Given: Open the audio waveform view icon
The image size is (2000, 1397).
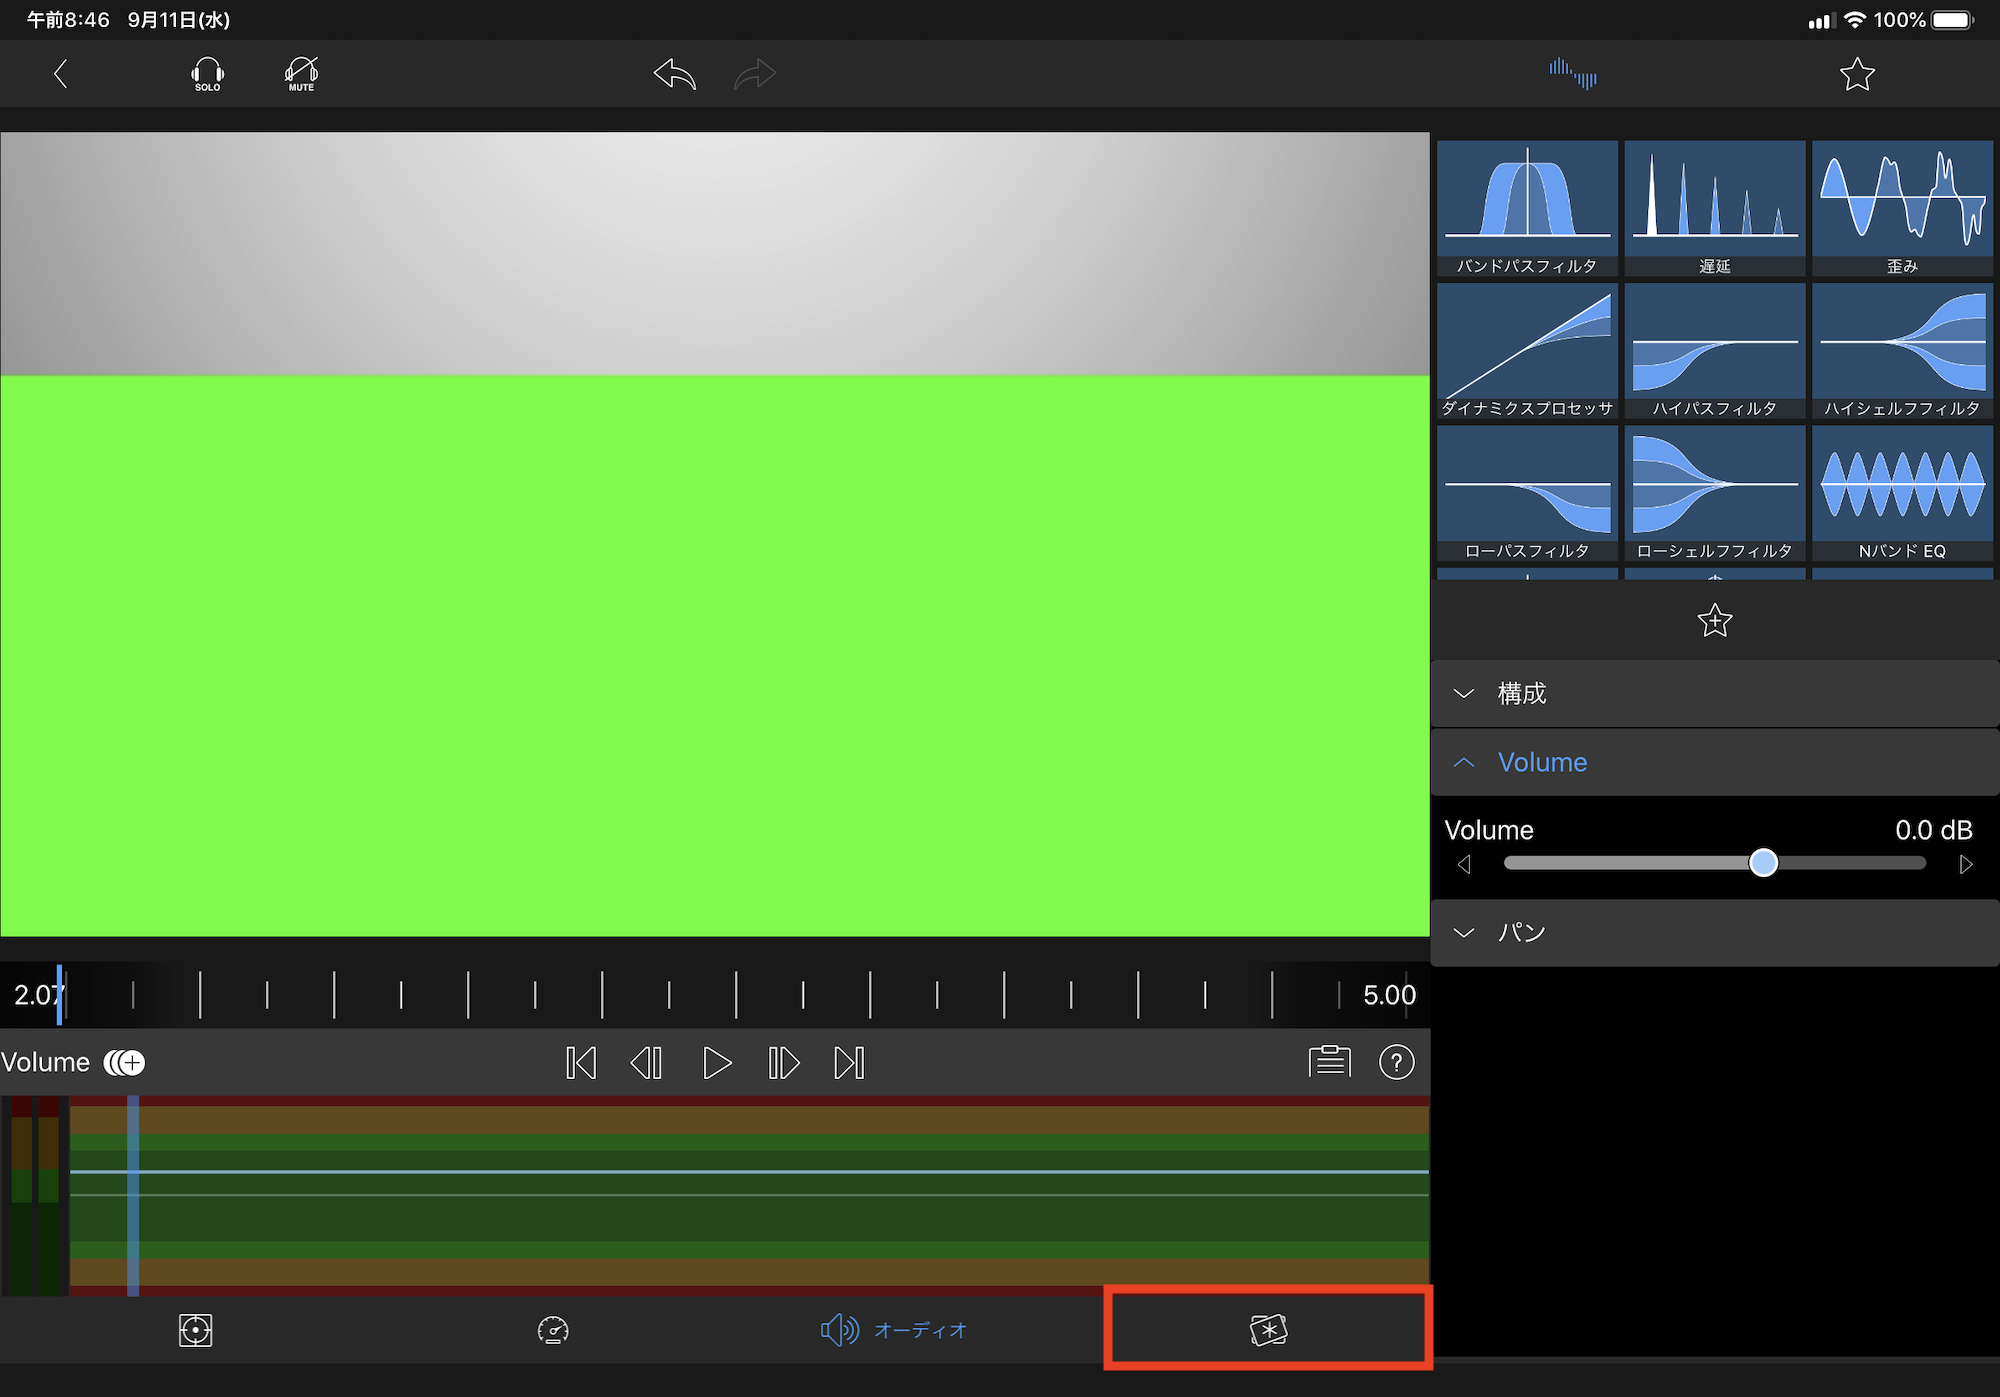Looking at the screenshot, I should tap(1572, 74).
